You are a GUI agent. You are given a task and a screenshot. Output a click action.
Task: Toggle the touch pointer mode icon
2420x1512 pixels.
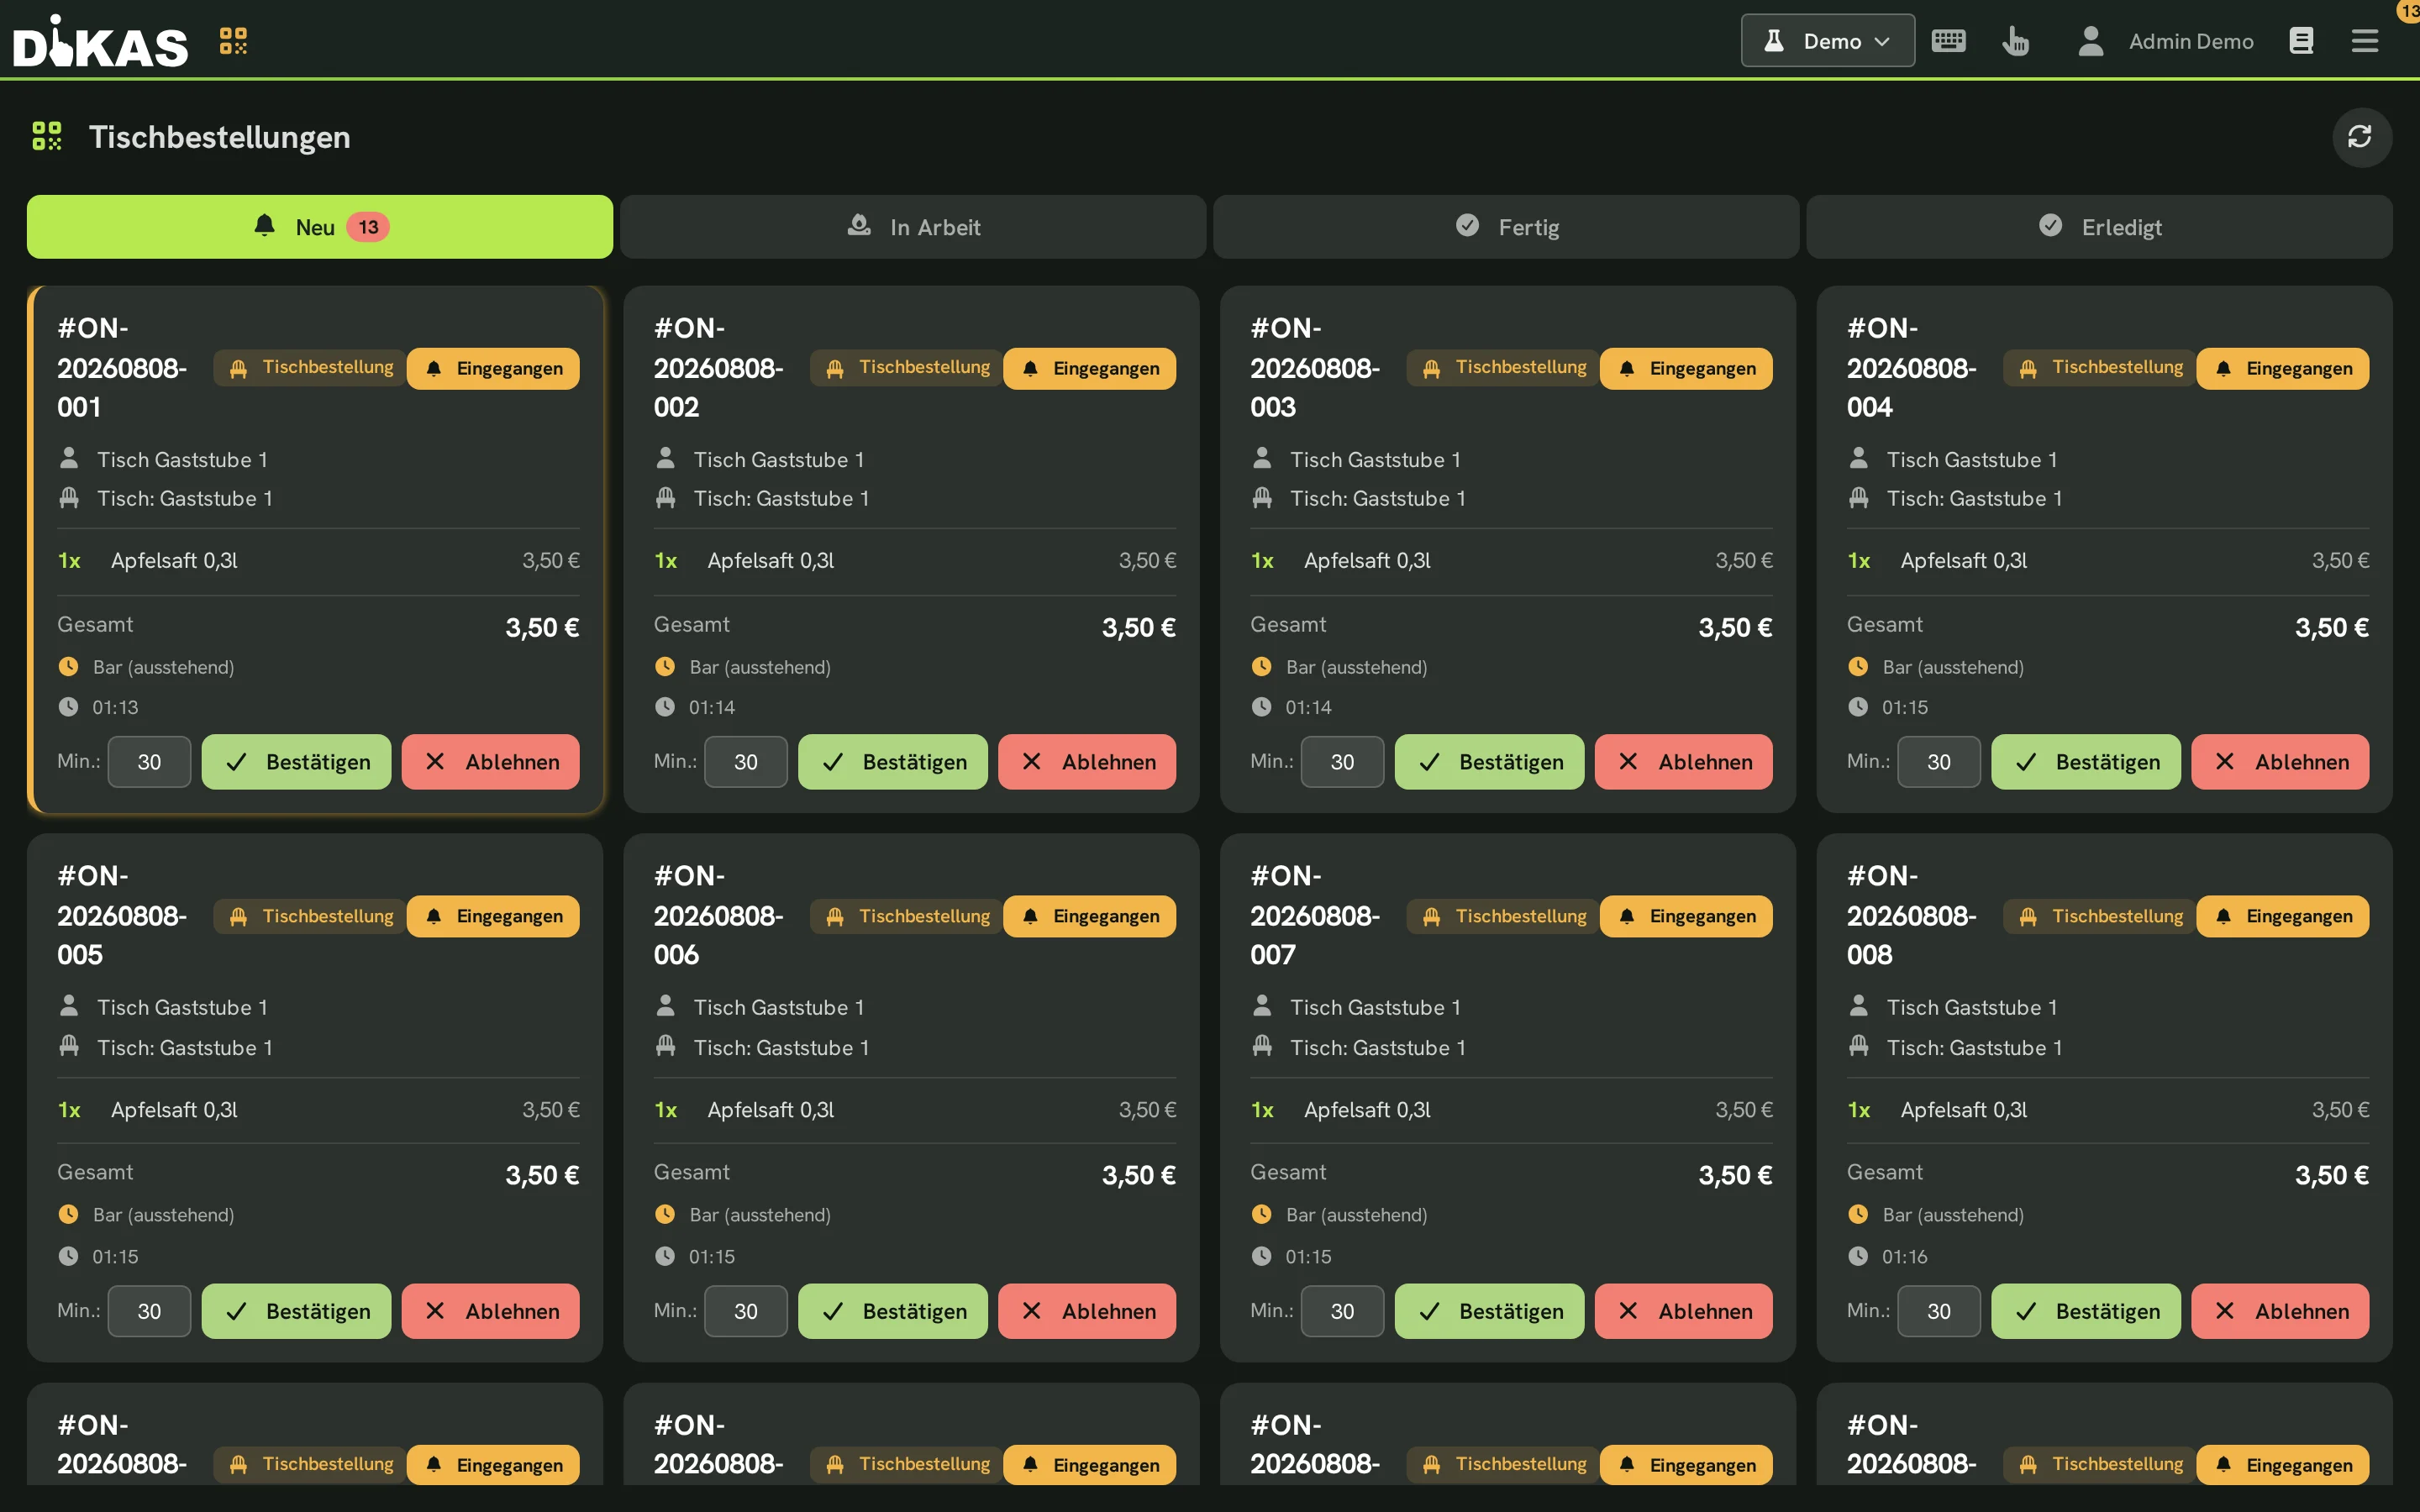pyautogui.click(x=2016, y=41)
